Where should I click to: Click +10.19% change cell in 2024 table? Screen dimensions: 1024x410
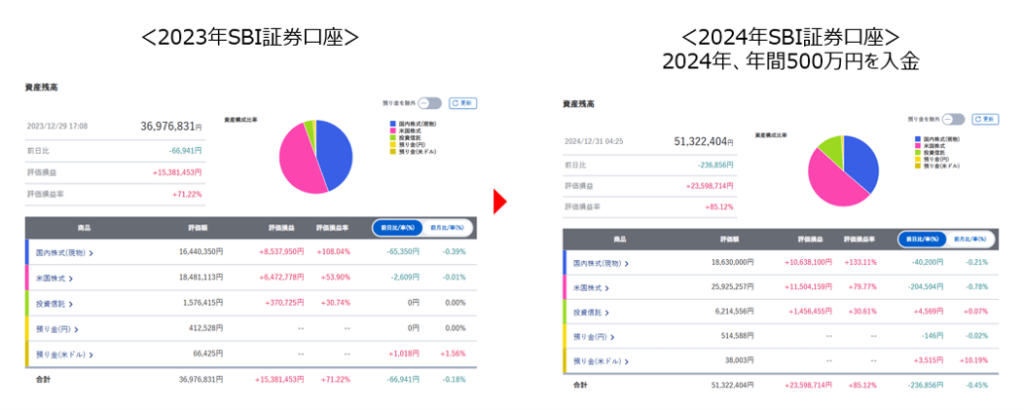coord(975,361)
